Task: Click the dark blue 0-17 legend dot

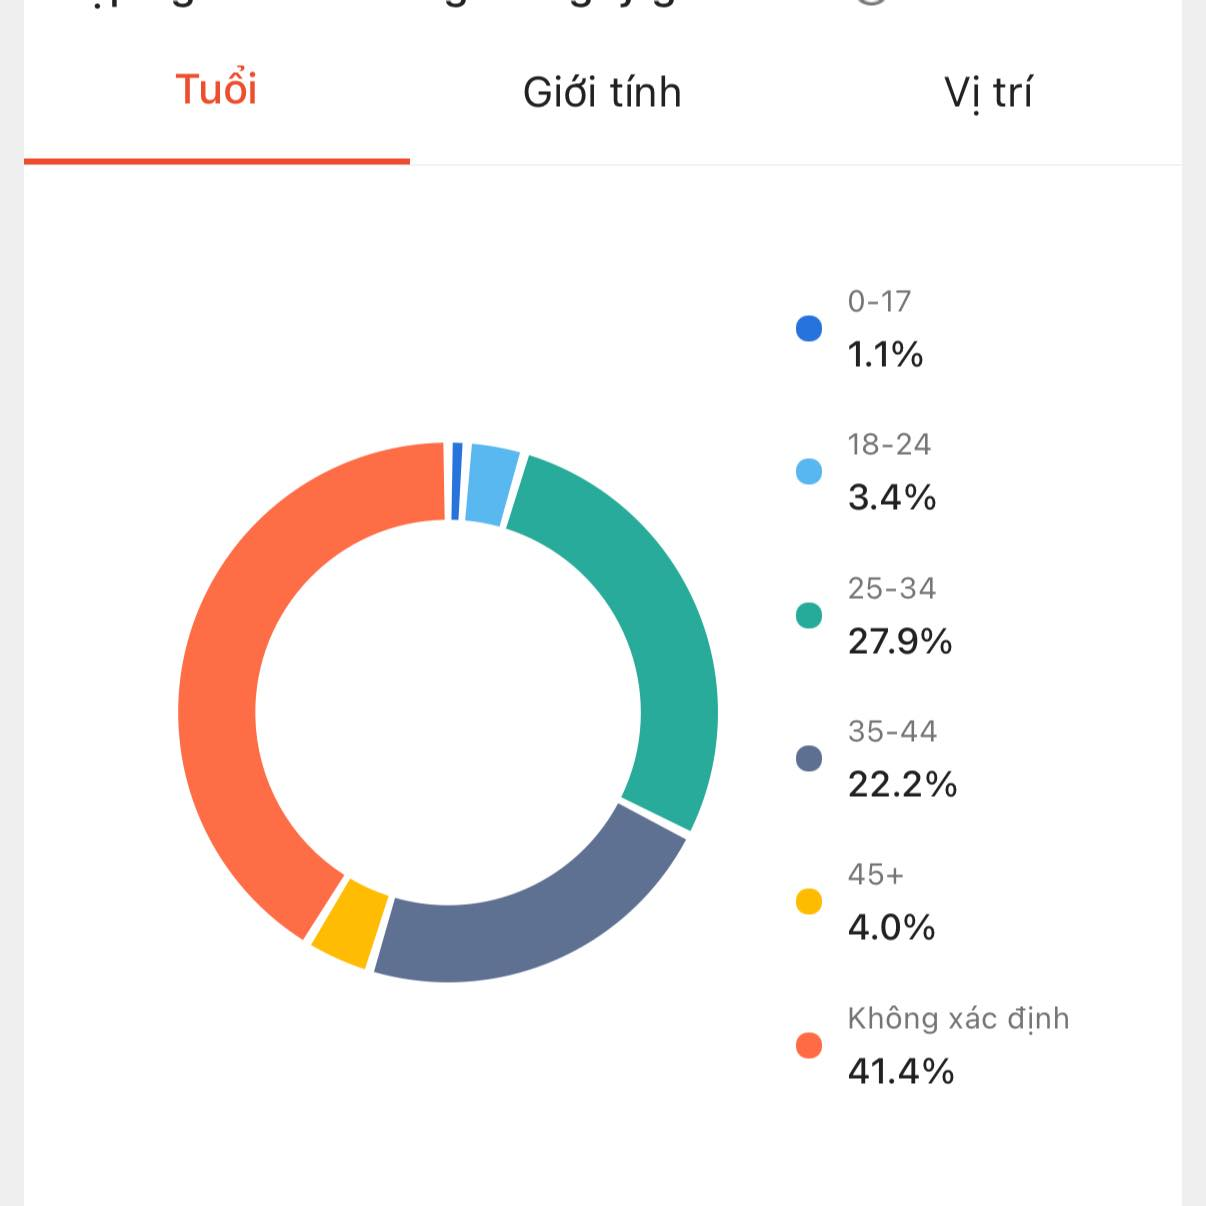Action: [809, 328]
